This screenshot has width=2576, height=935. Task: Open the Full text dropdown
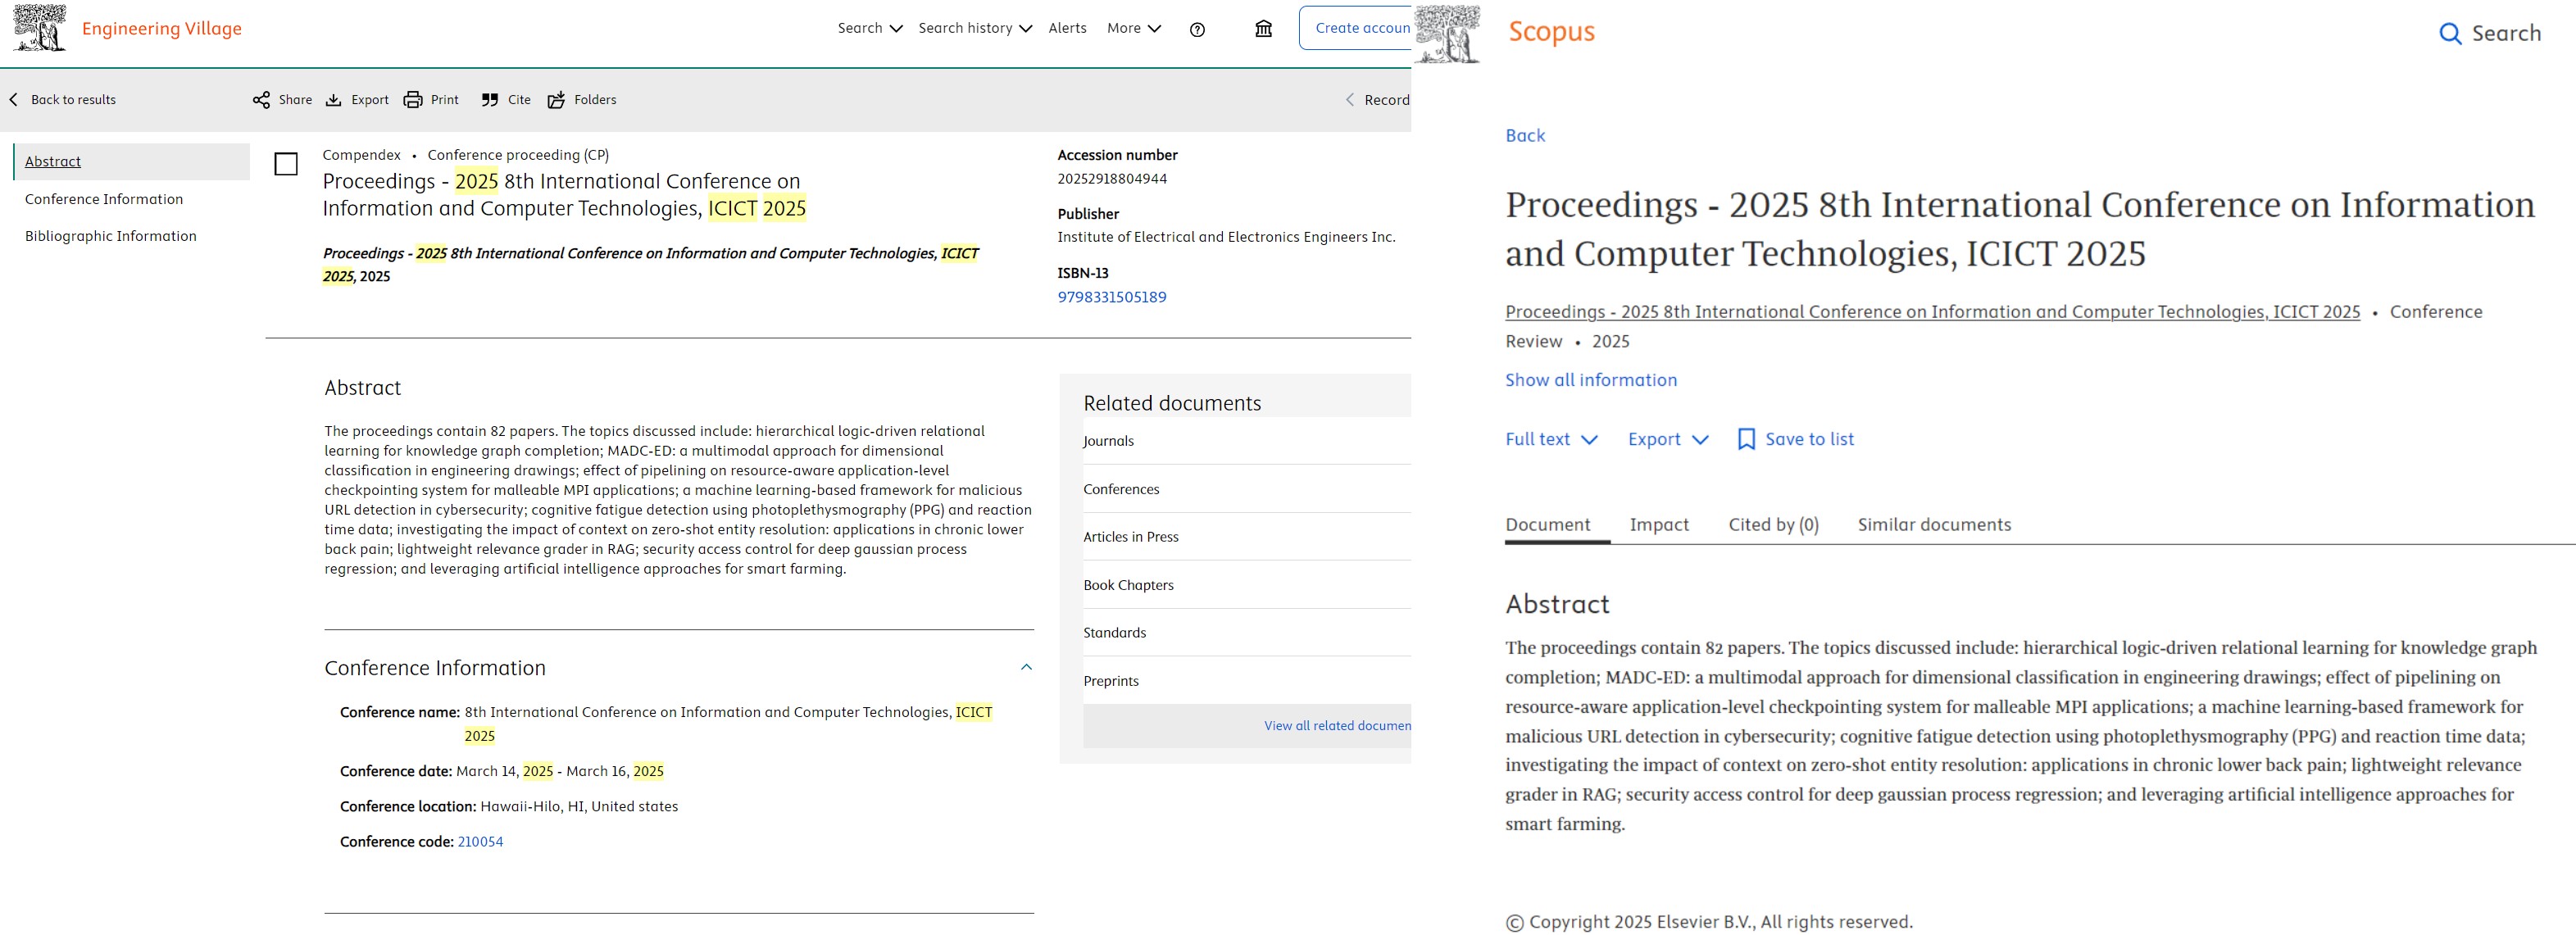(x=1551, y=439)
